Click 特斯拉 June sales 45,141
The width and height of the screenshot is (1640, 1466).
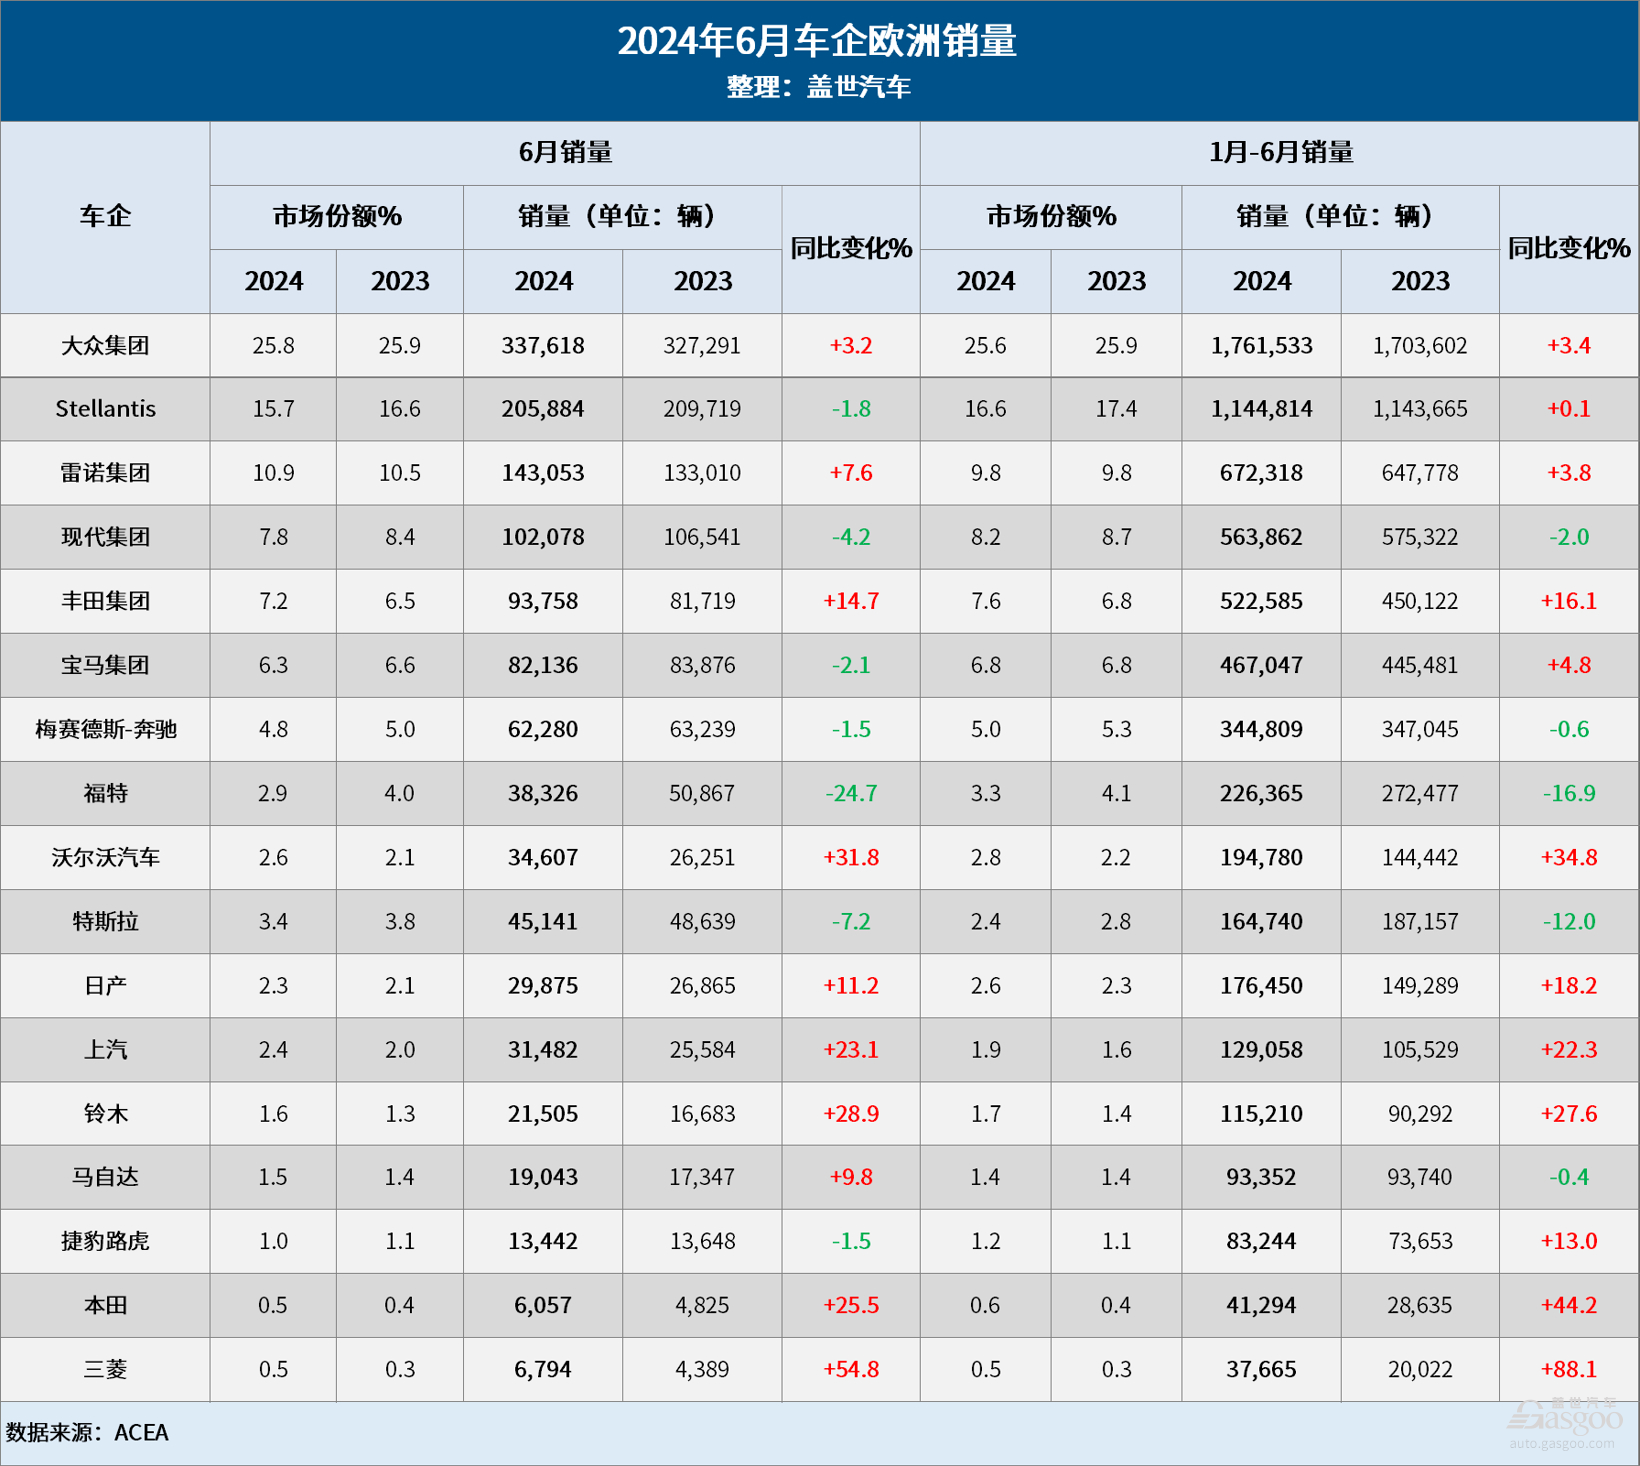(x=543, y=921)
